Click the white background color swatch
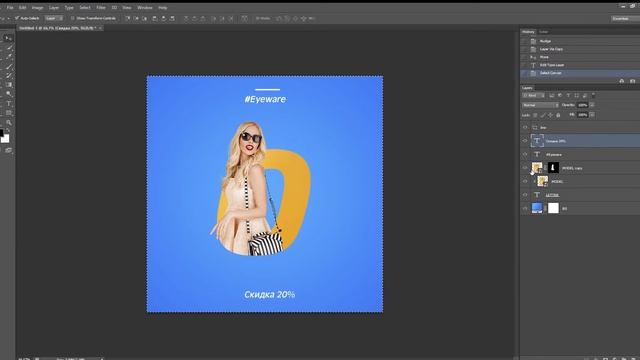This screenshot has width=640, height=360. click(5, 138)
